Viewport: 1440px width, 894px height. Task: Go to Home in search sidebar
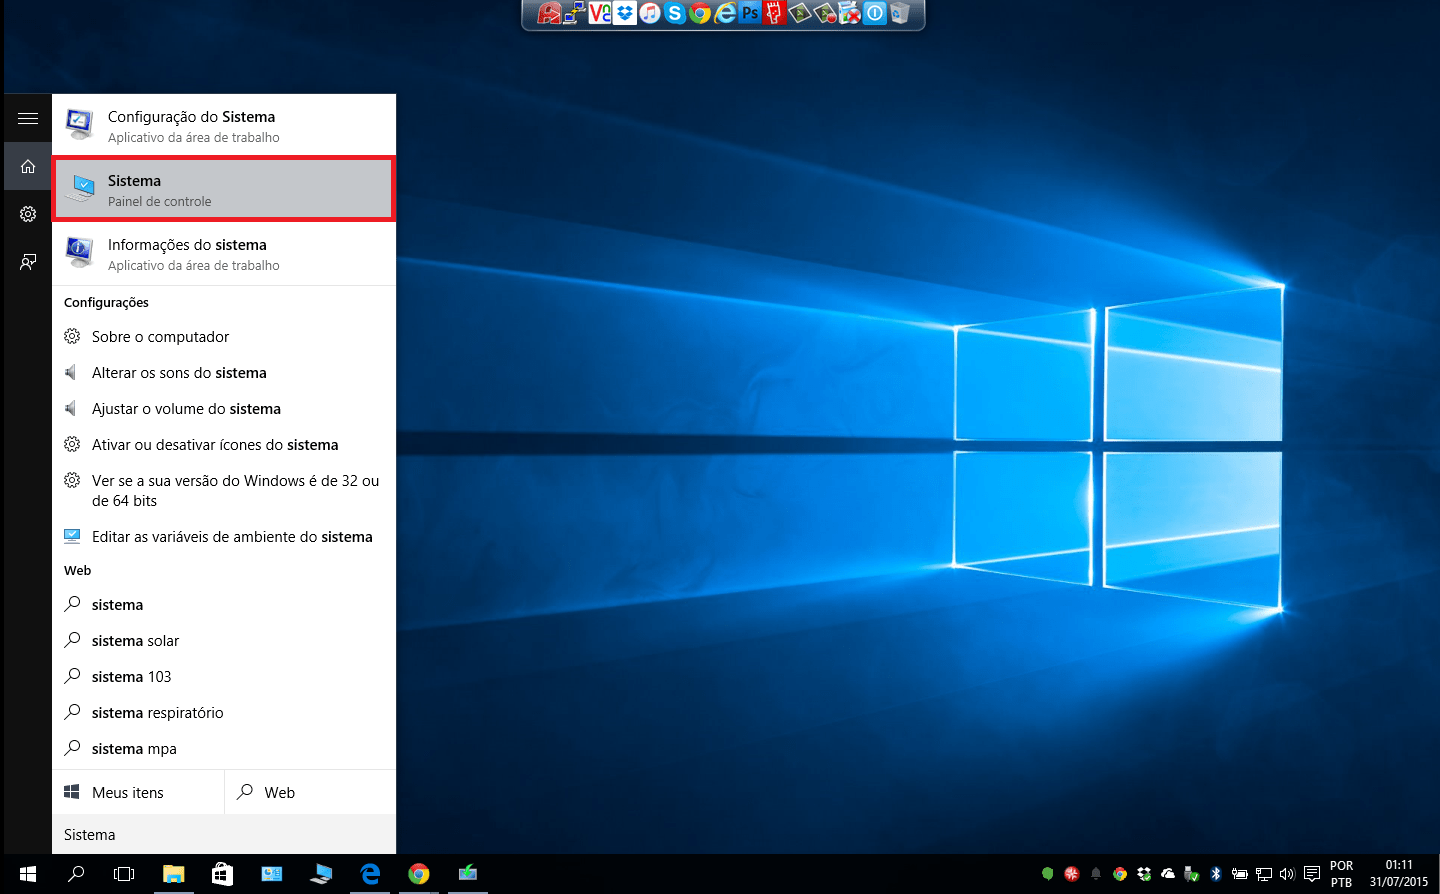coord(28,166)
